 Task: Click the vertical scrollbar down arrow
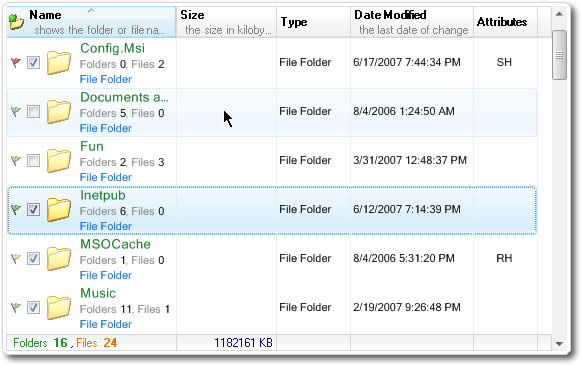pyautogui.click(x=559, y=344)
